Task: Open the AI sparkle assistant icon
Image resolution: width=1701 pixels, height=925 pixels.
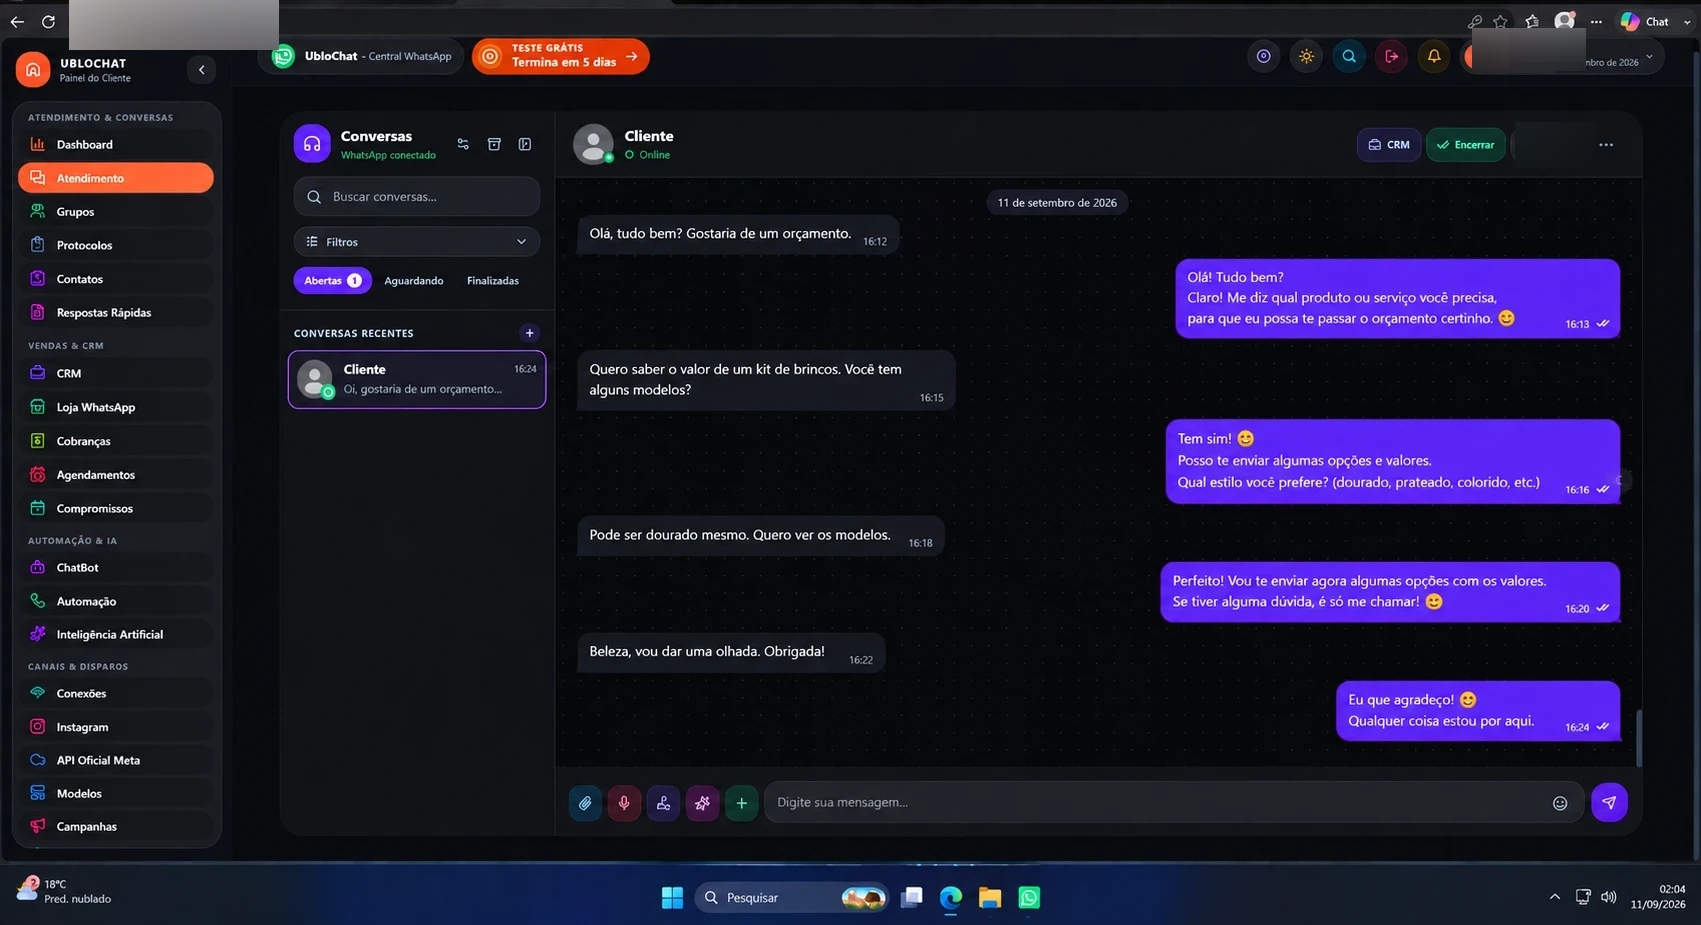Action: [702, 802]
